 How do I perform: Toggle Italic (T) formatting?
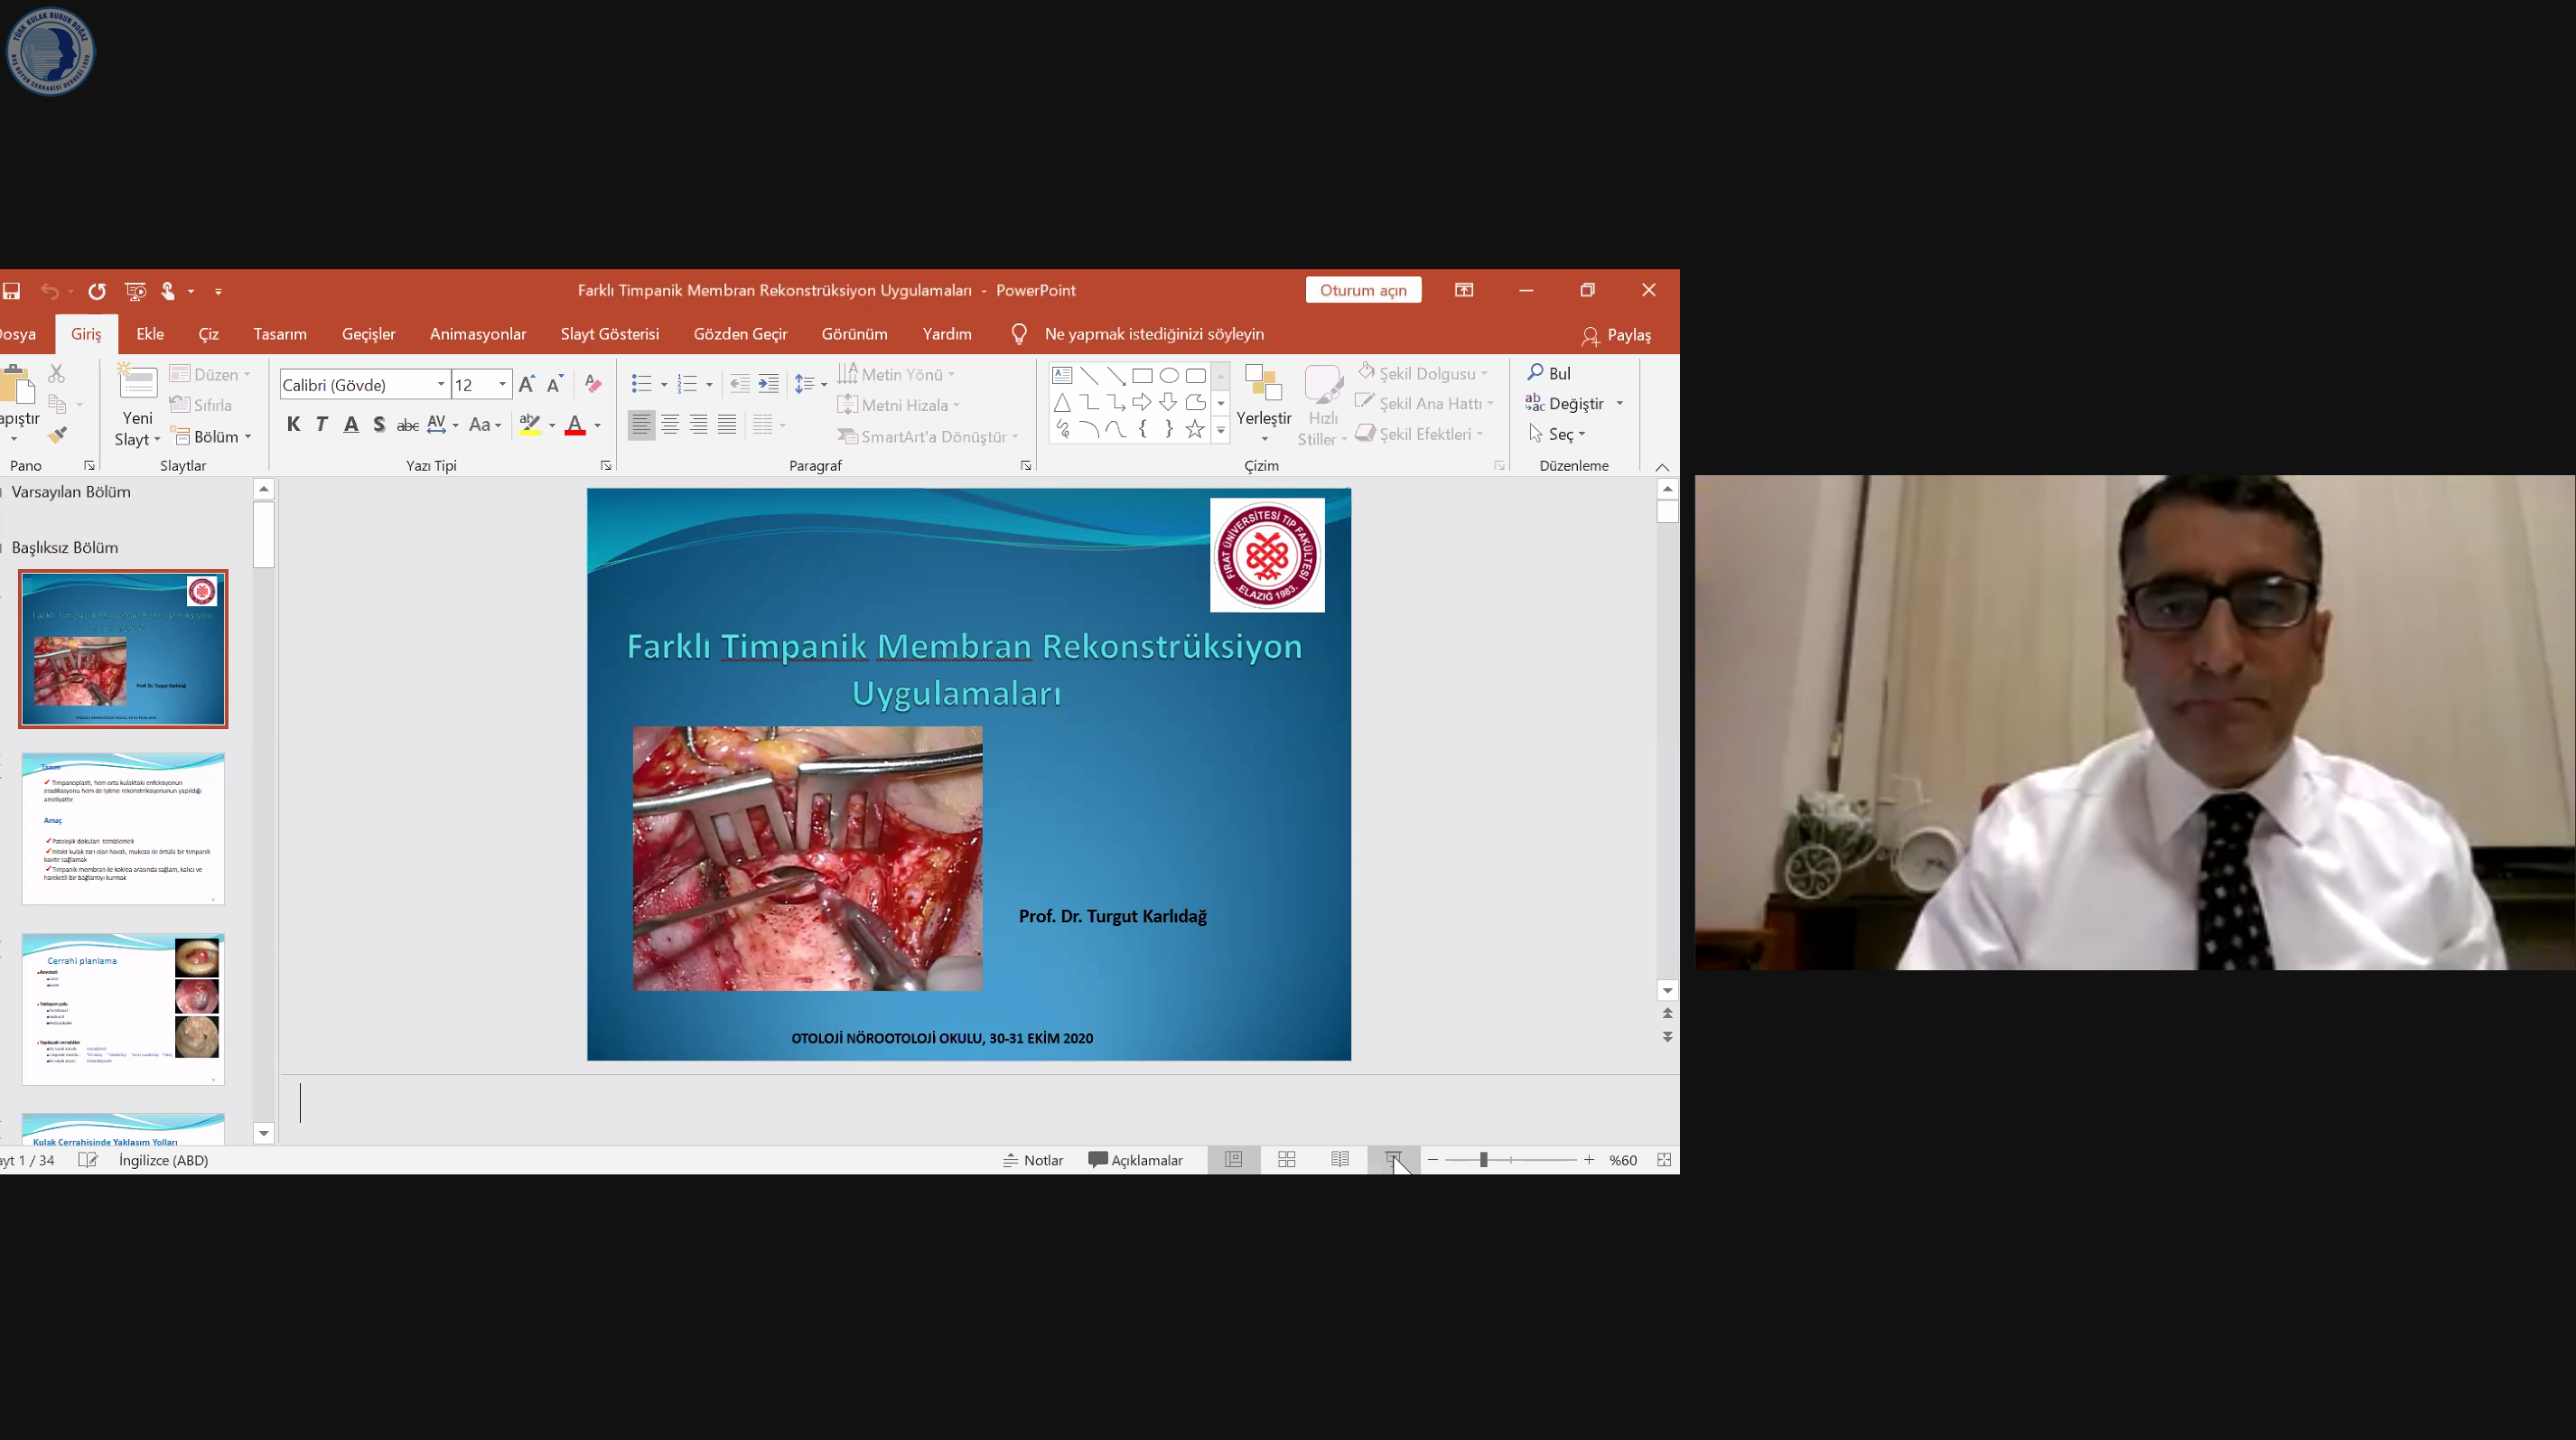322,425
